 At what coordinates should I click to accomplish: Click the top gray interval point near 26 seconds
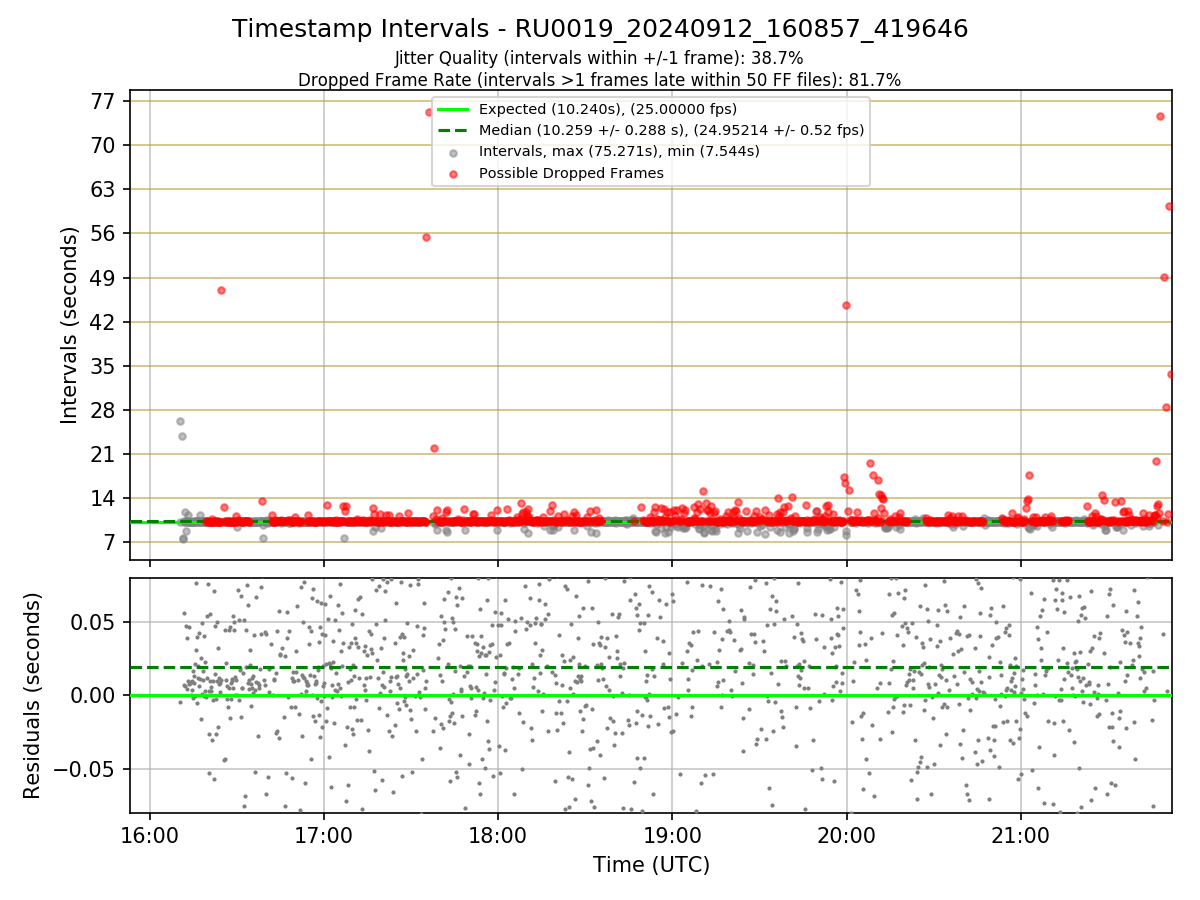180,421
